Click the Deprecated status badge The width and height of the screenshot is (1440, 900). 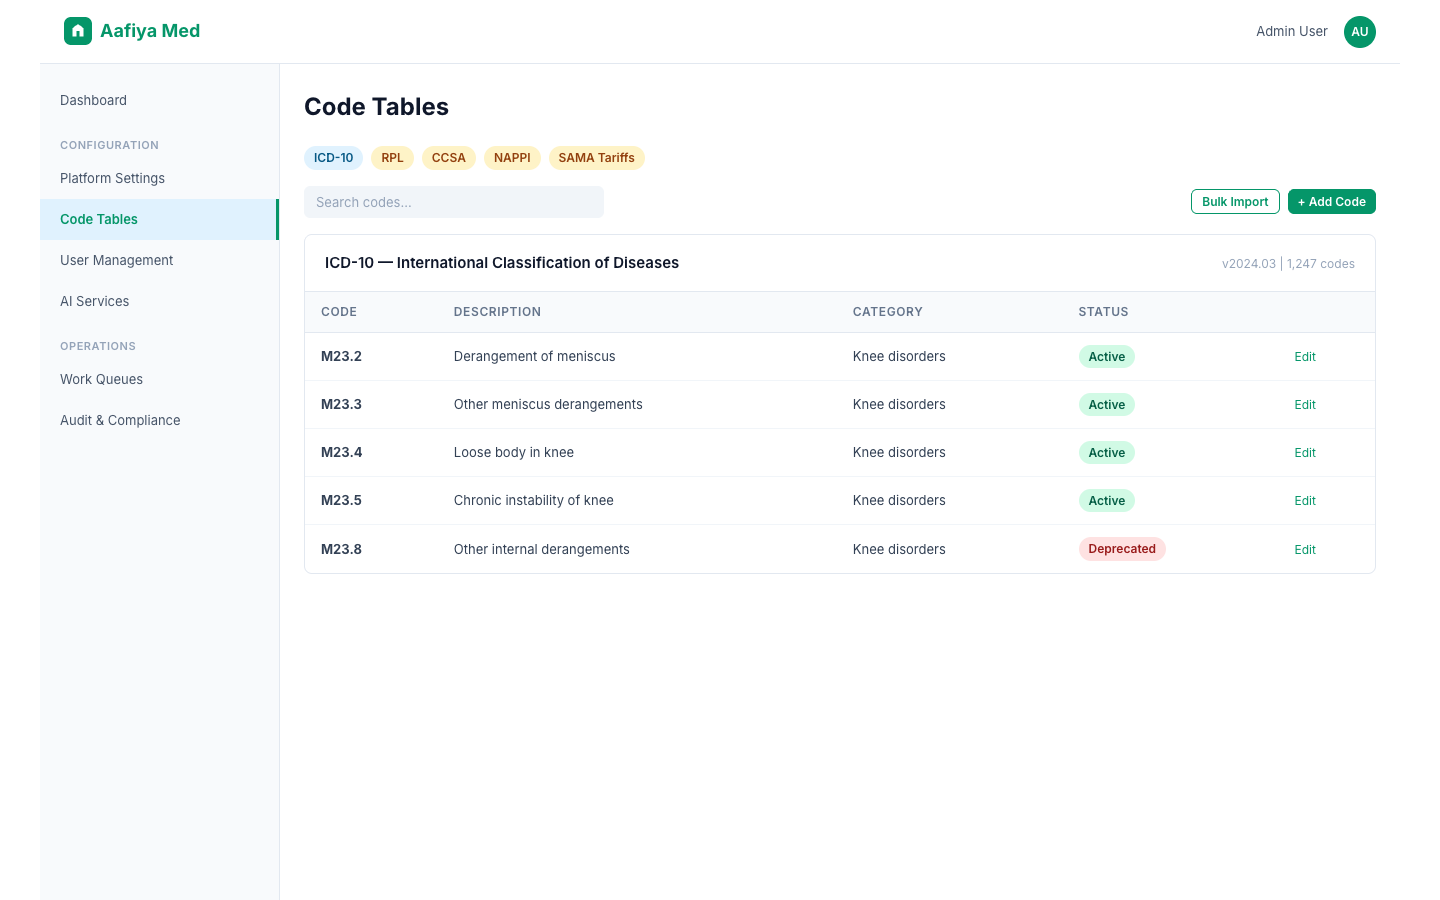[x=1122, y=549]
